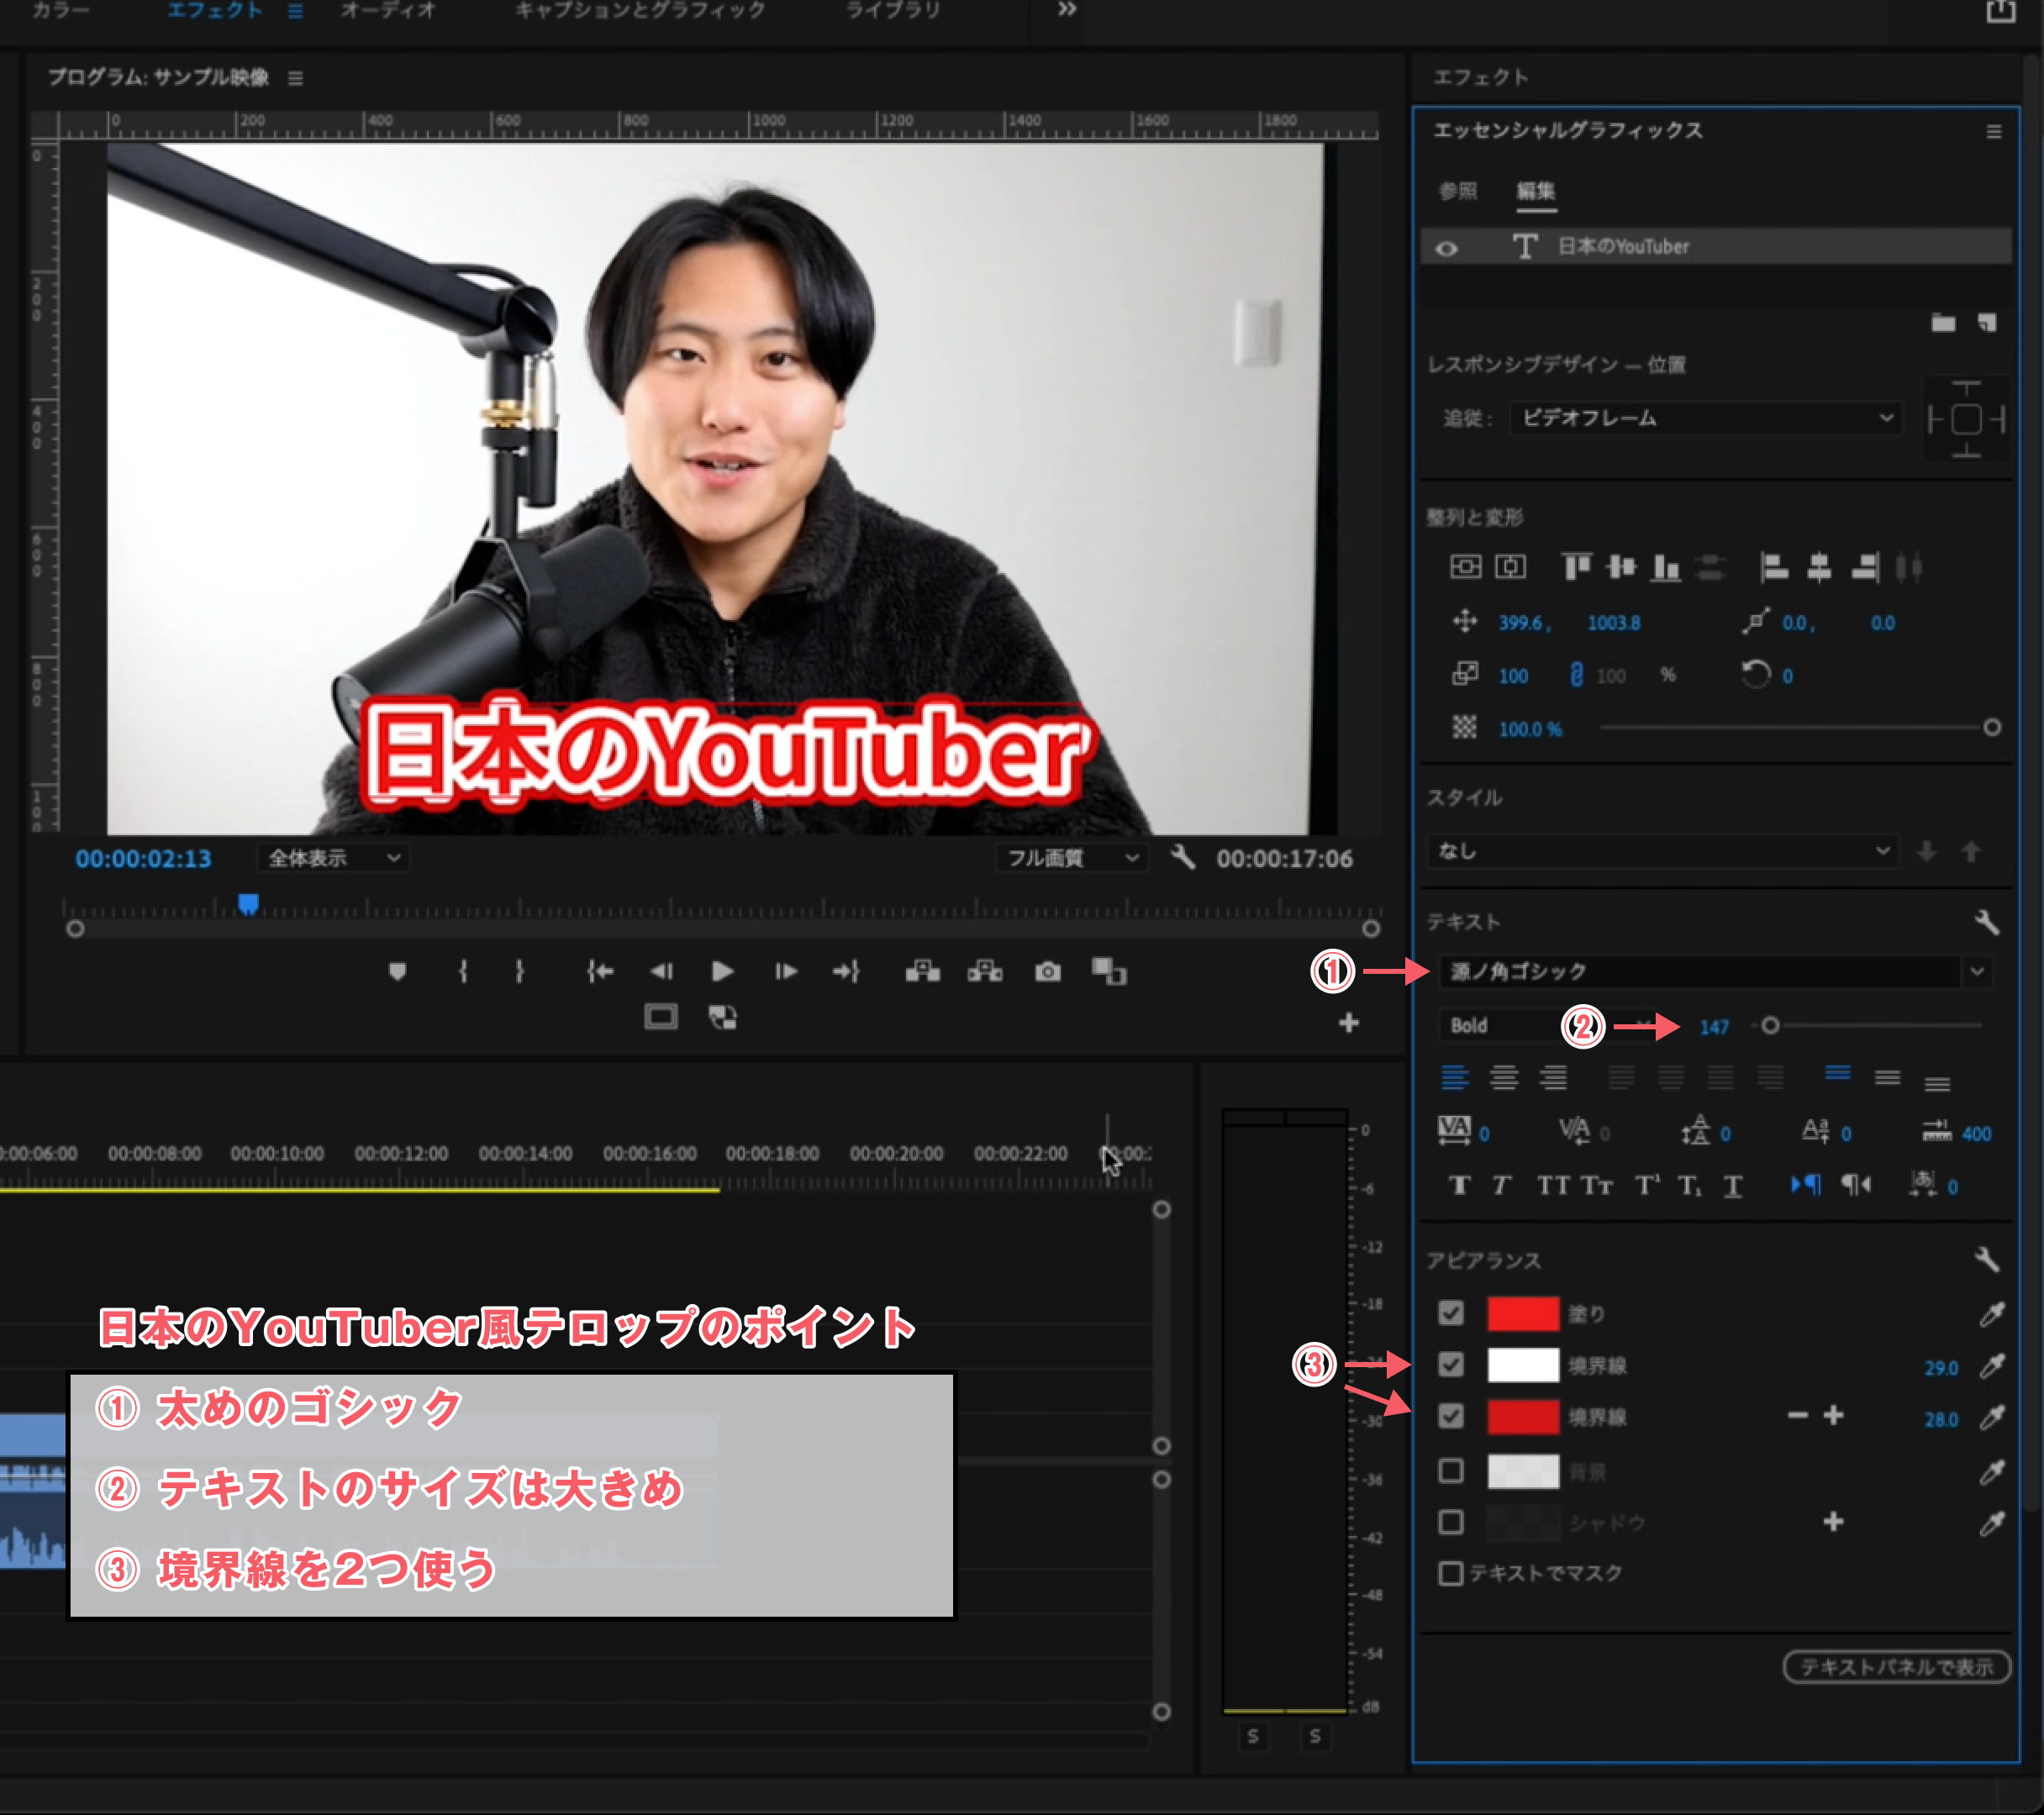2044x1815 pixels.
Task: Click the Add Marker icon
Action: 397,971
